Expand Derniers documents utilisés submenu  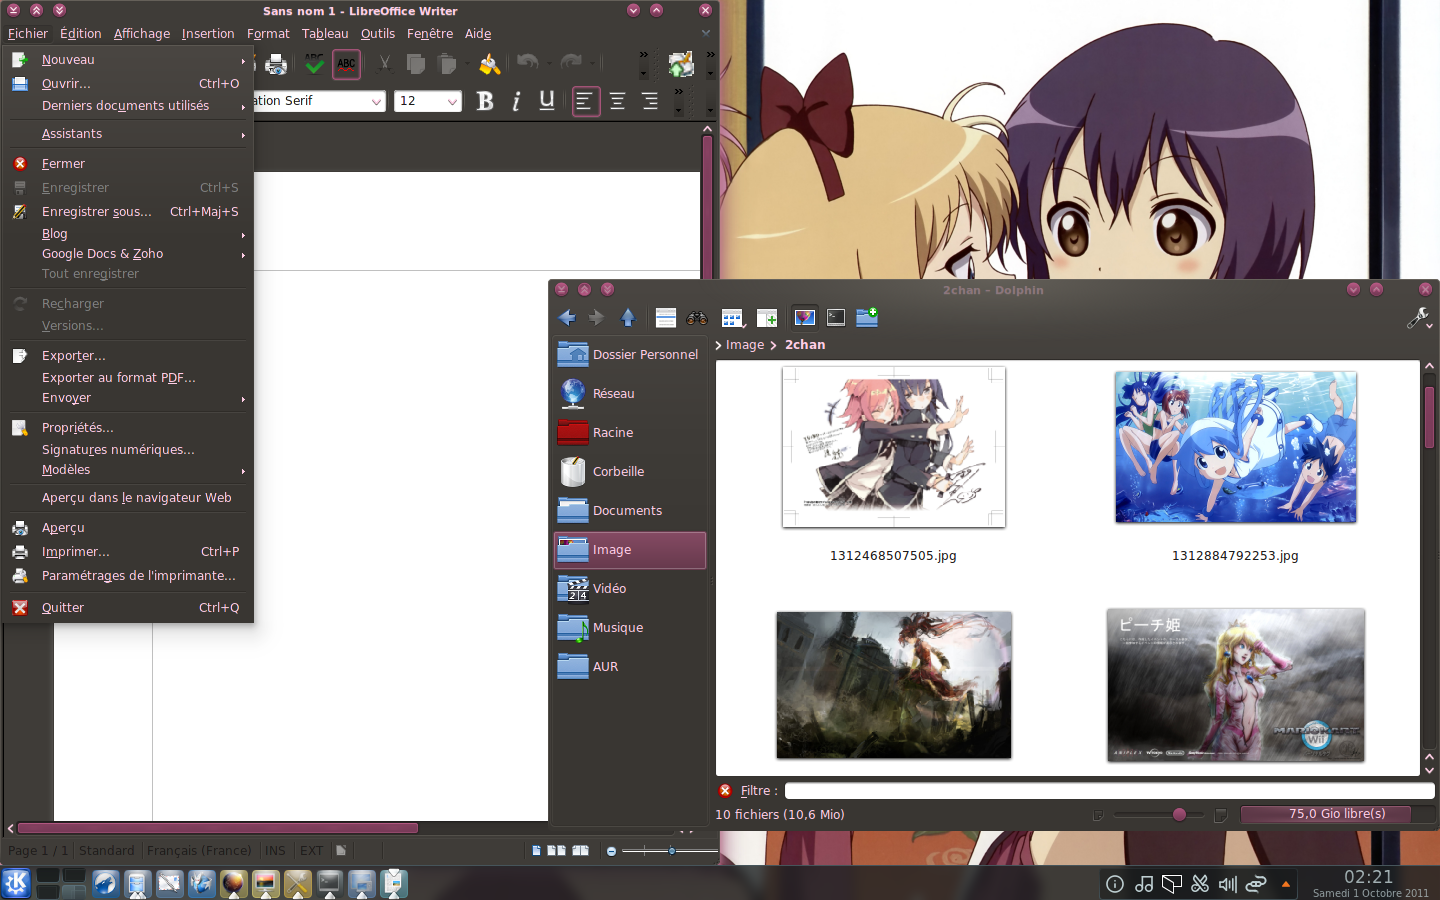(x=129, y=106)
